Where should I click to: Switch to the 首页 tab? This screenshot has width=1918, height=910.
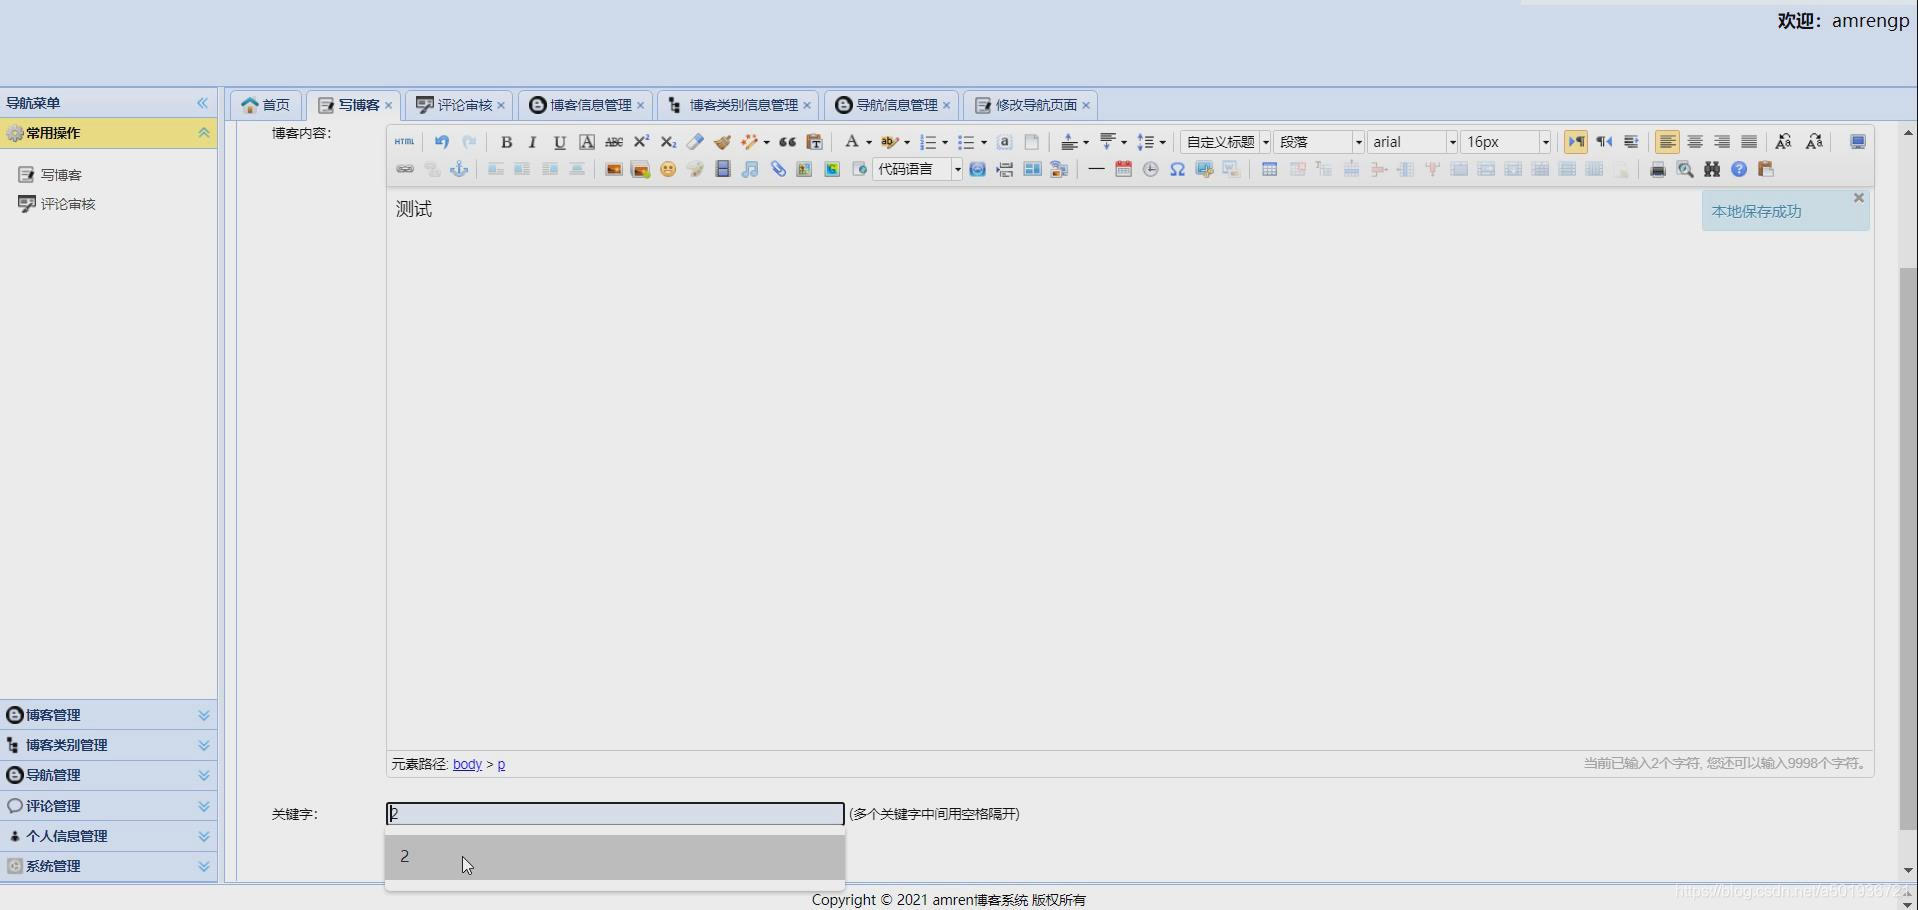click(266, 105)
